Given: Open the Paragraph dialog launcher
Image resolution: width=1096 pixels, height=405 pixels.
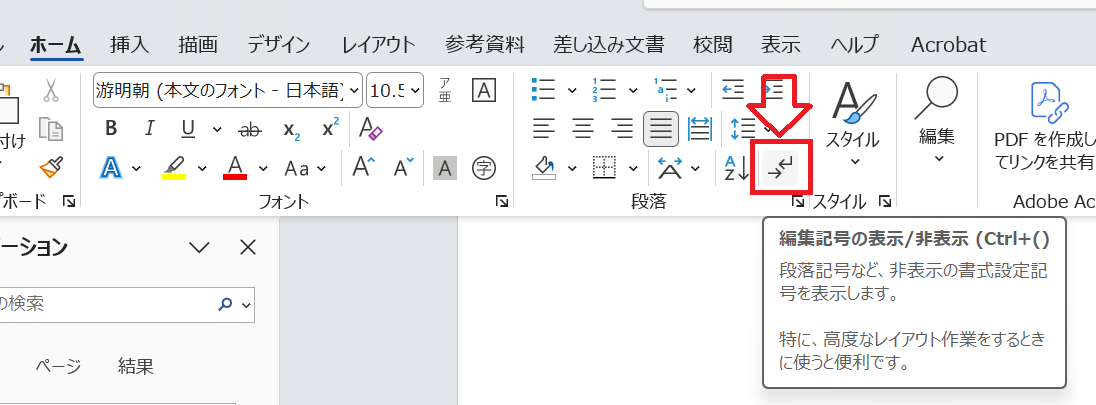Looking at the screenshot, I should click(x=798, y=201).
